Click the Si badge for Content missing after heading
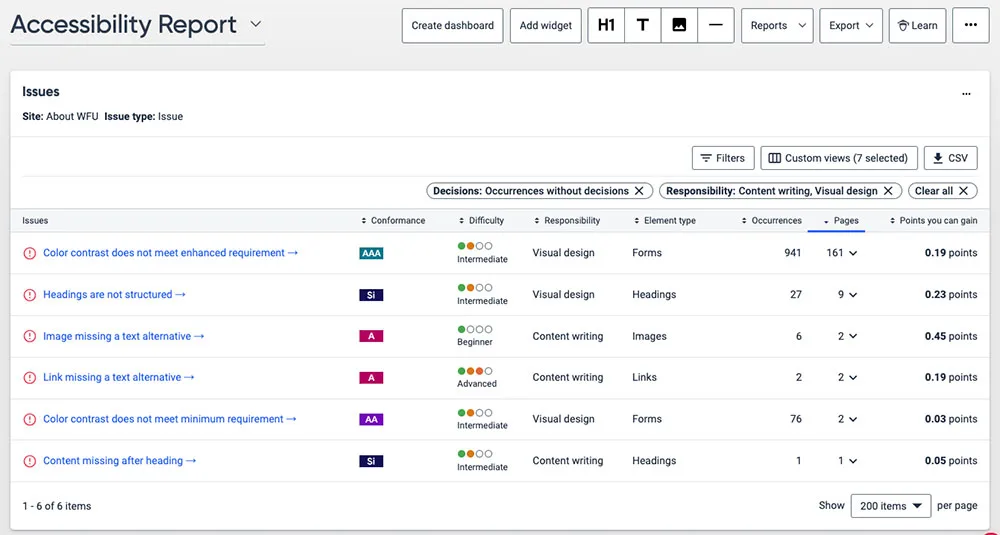The width and height of the screenshot is (1000, 535). click(371, 460)
